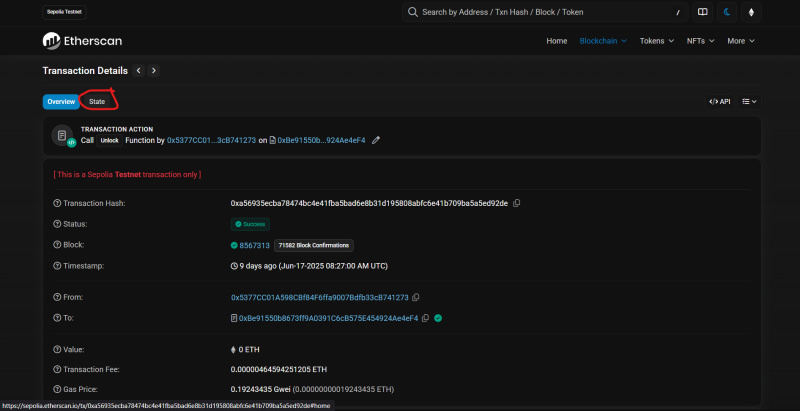The height and width of the screenshot is (411, 800).
Task: Click the Sepolia Testnet transaction notice
Action: coord(128,174)
